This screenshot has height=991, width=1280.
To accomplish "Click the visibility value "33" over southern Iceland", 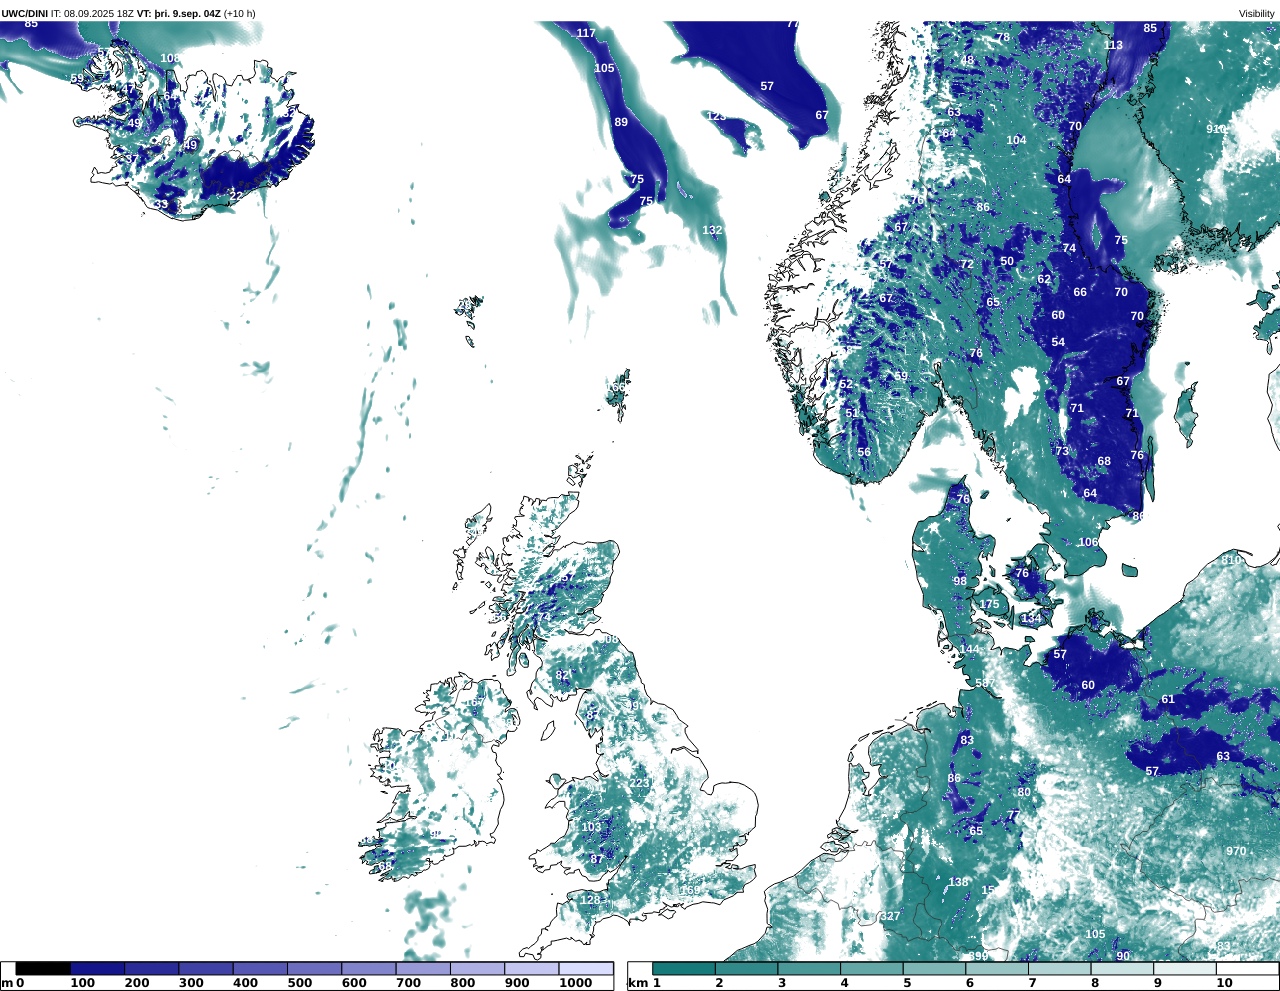I will pos(161,204).
